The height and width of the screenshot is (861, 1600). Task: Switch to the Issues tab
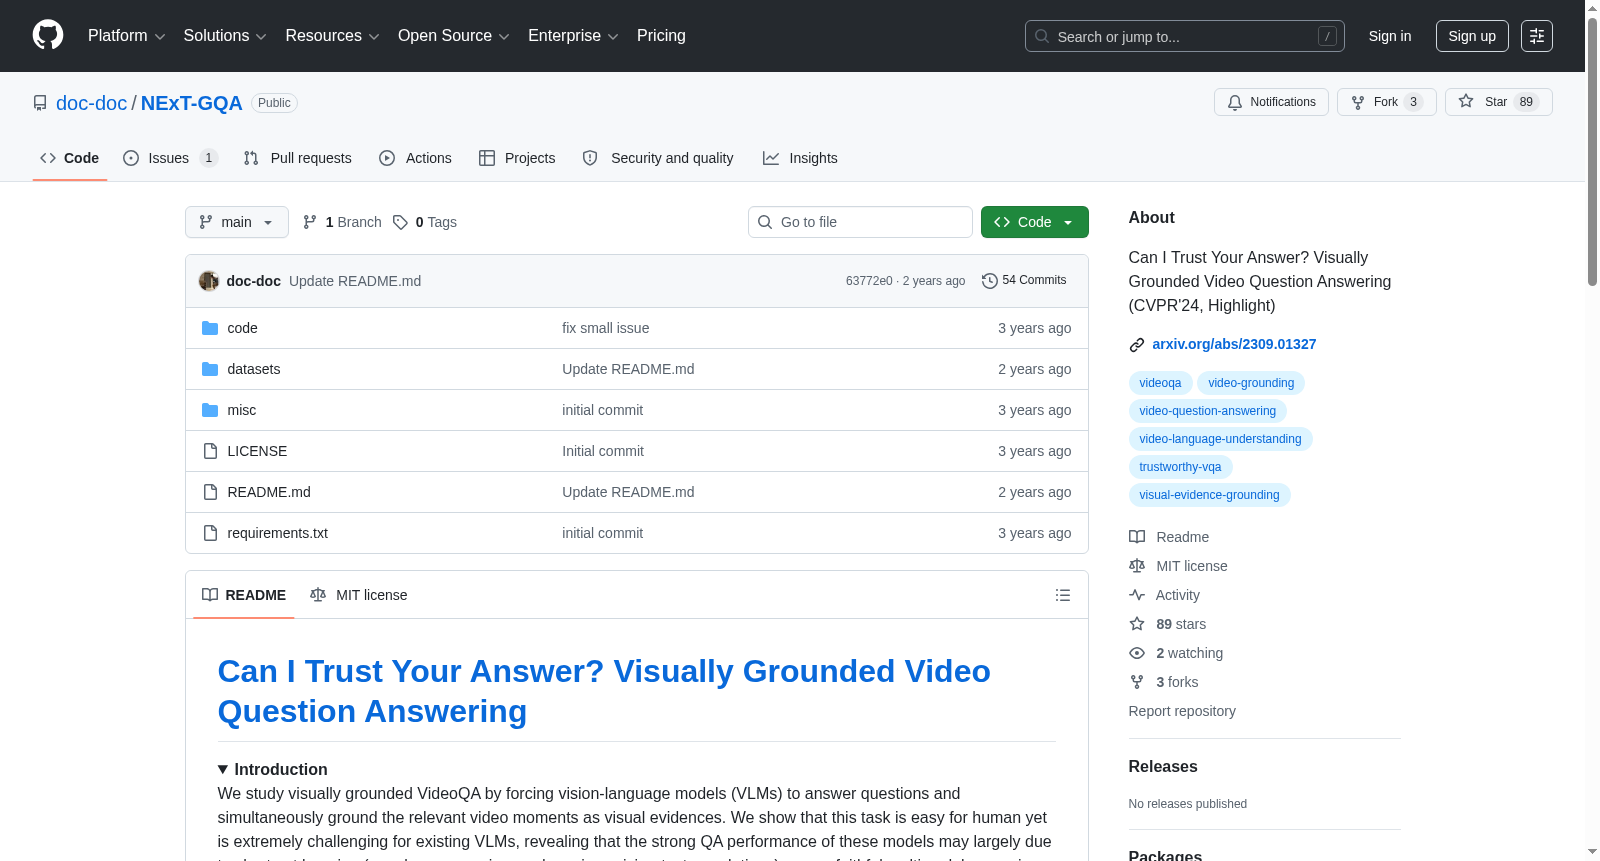click(170, 158)
